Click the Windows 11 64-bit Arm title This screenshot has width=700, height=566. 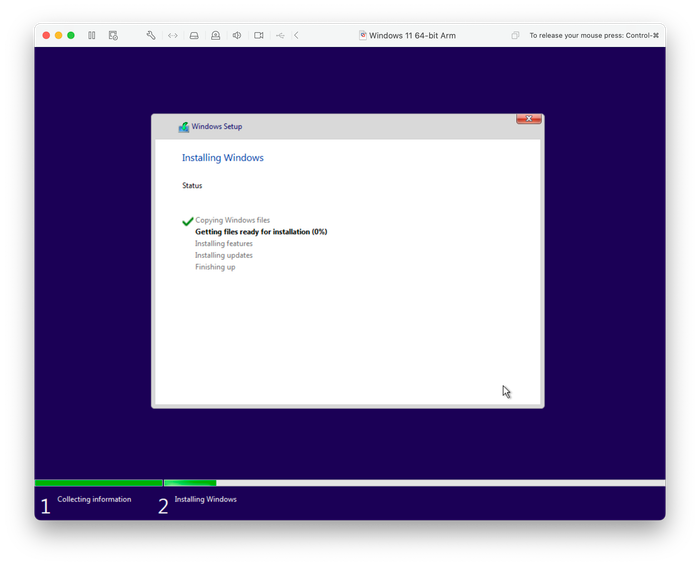coord(412,35)
